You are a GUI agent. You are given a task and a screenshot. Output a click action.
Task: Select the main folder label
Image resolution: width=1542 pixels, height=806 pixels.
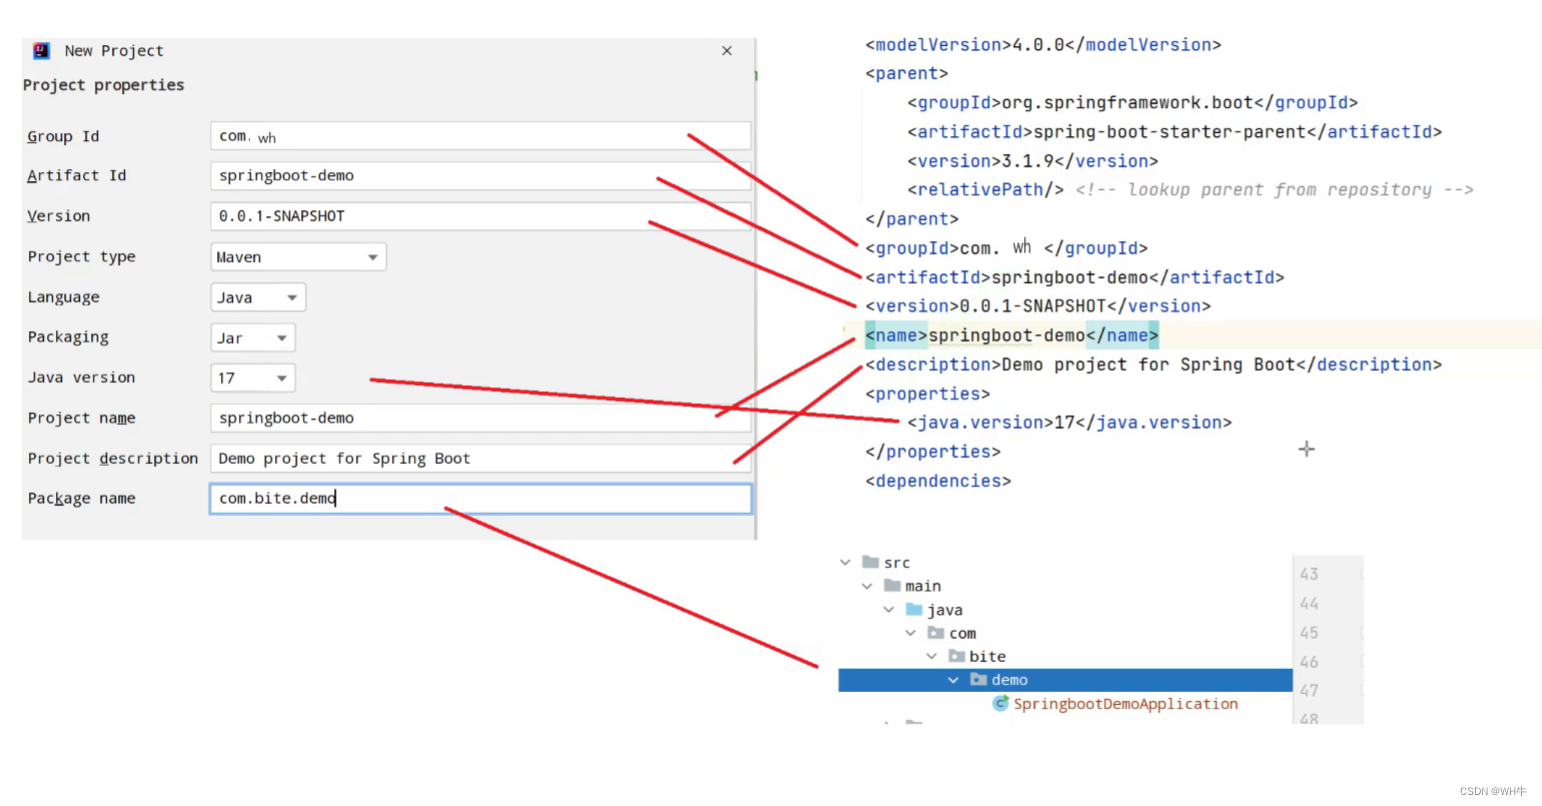point(923,586)
